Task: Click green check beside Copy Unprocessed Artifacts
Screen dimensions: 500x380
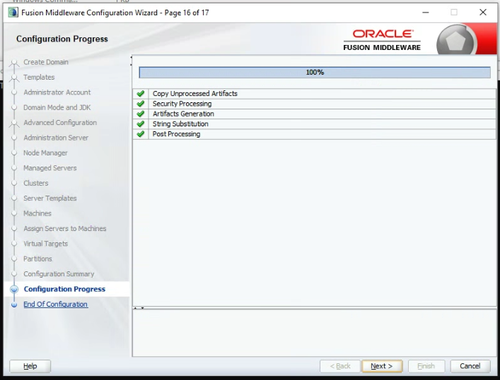Action: pos(141,94)
